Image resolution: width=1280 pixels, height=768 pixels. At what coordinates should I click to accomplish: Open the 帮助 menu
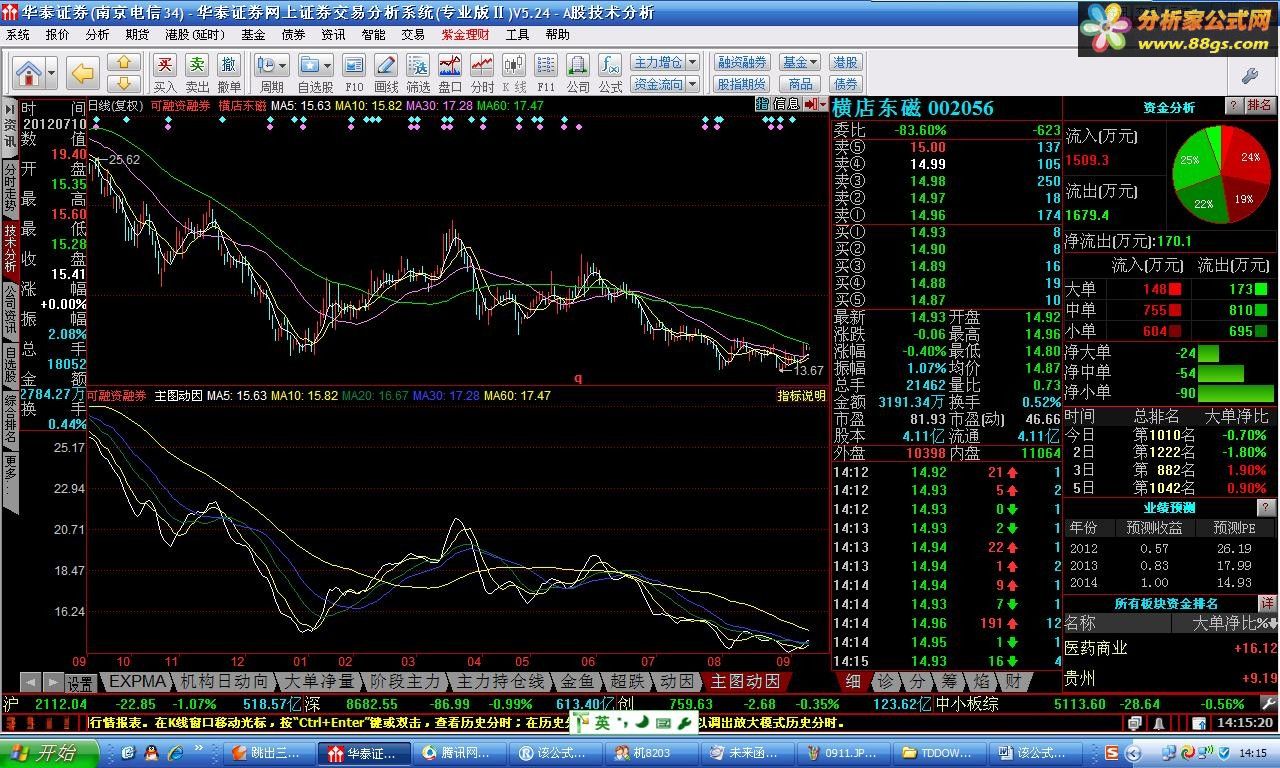557,34
